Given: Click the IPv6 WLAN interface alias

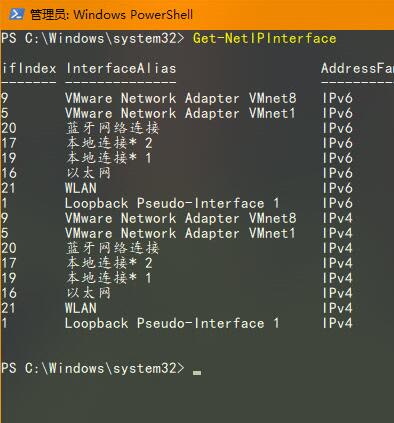Looking at the screenshot, I should point(81,188).
